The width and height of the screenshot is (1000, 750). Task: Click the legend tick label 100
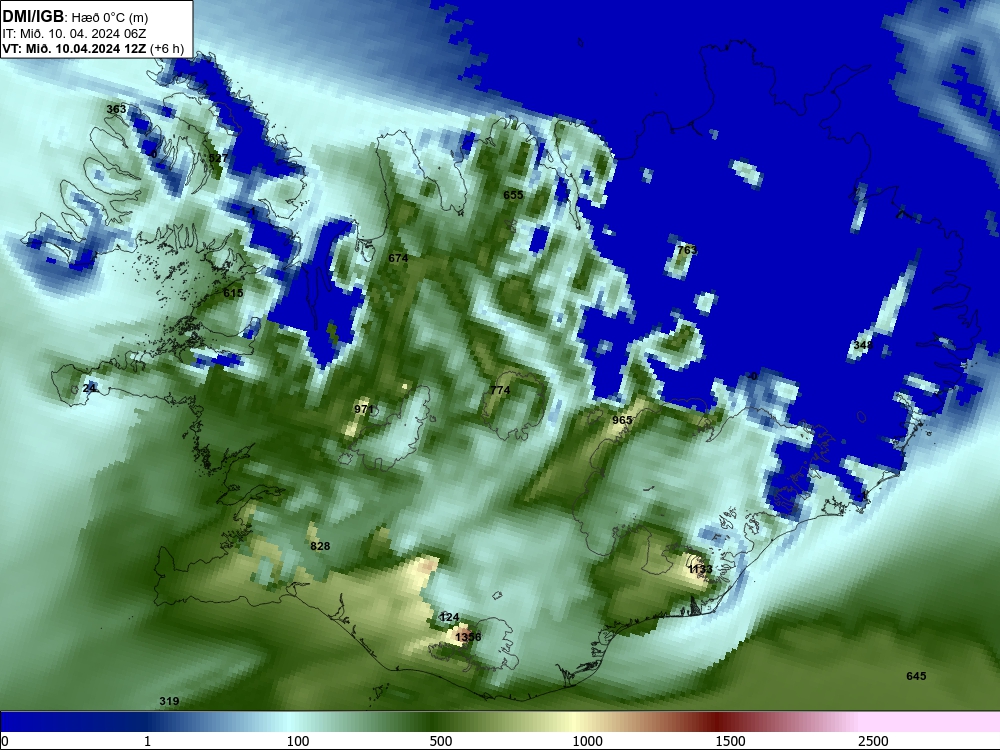click(298, 741)
